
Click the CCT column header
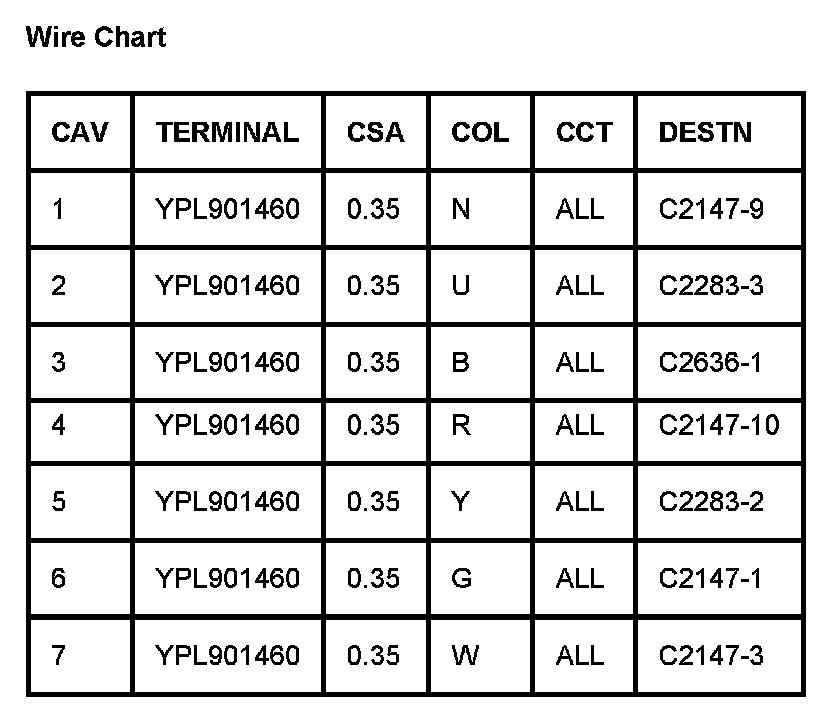pyautogui.click(x=584, y=132)
